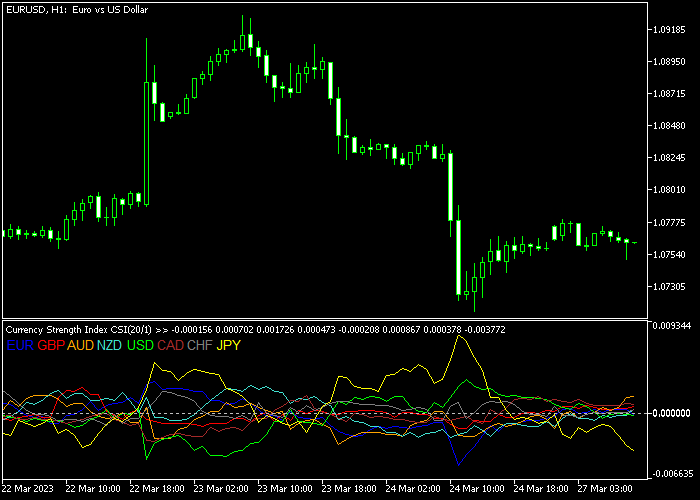Click the 24 Mar 18:00 time label

(x=542, y=489)
